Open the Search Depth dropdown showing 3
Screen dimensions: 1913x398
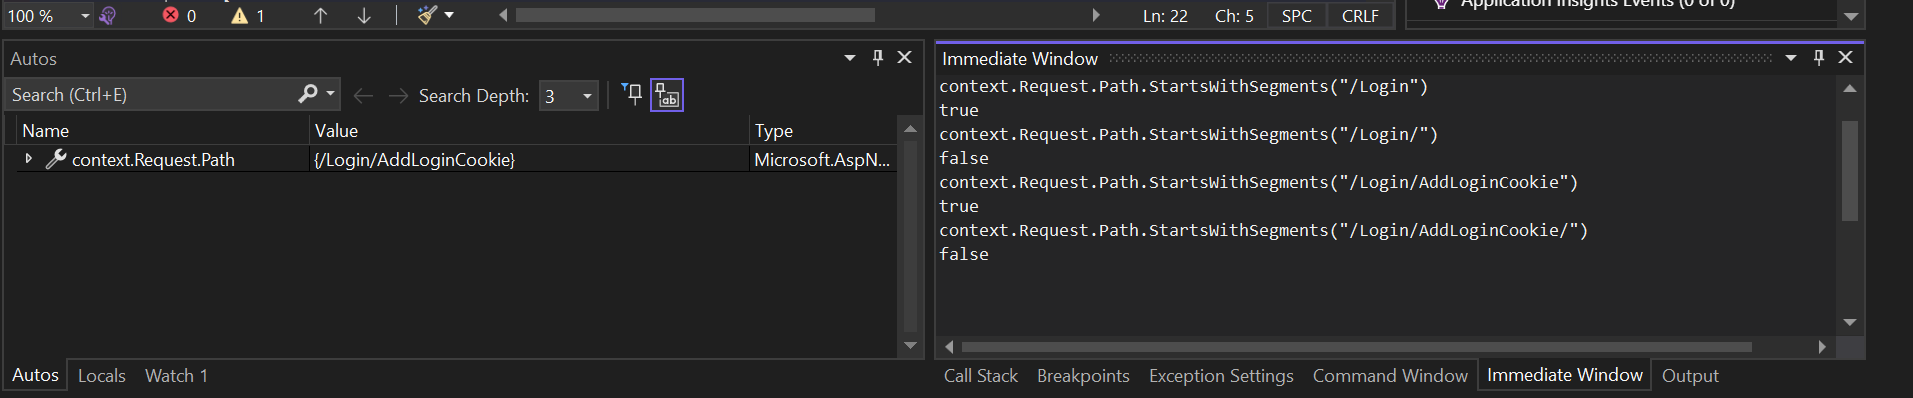[x=568, y=96]
